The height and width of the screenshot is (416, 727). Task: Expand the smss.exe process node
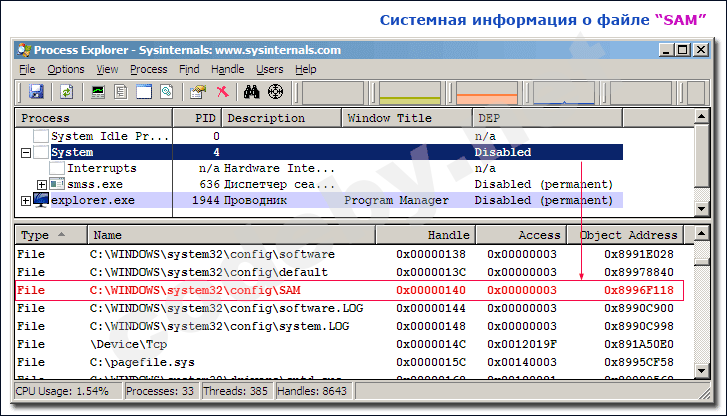(x=42, y=185)
